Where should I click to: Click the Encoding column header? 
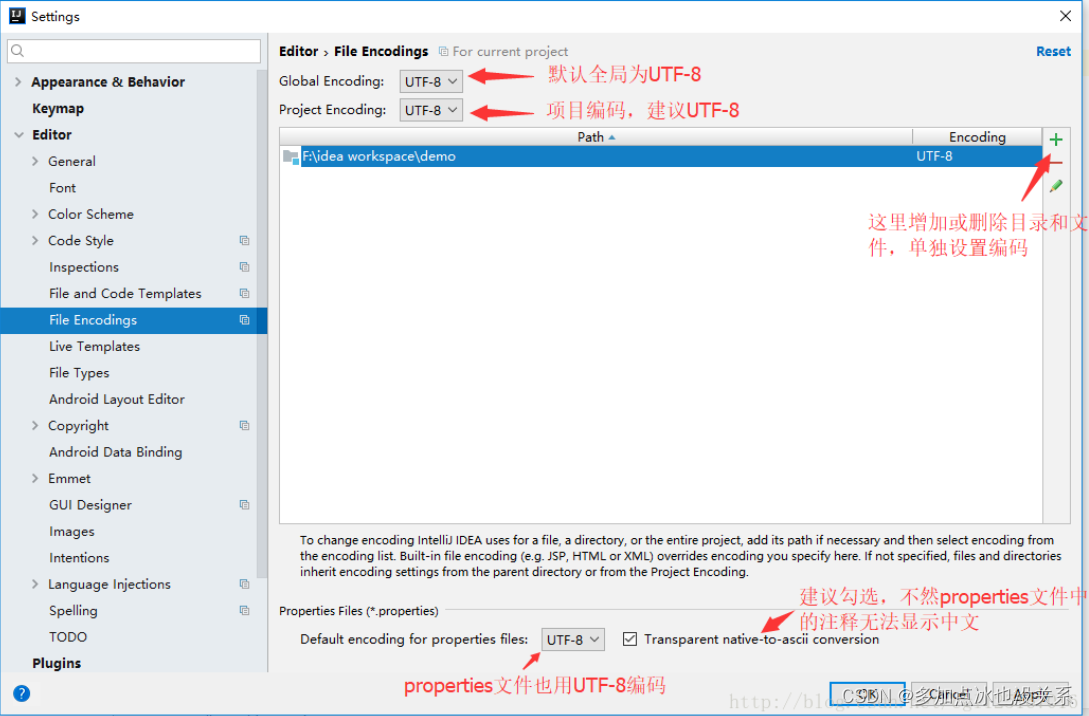pos(977,137)
